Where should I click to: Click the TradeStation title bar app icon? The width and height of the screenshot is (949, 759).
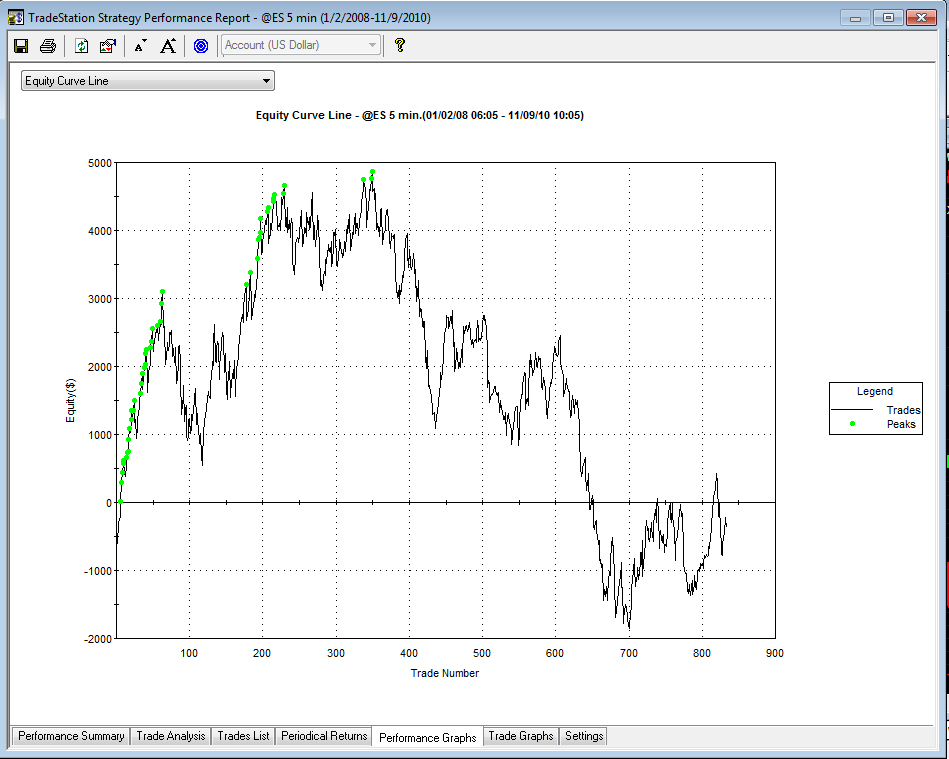pos(16,18)
